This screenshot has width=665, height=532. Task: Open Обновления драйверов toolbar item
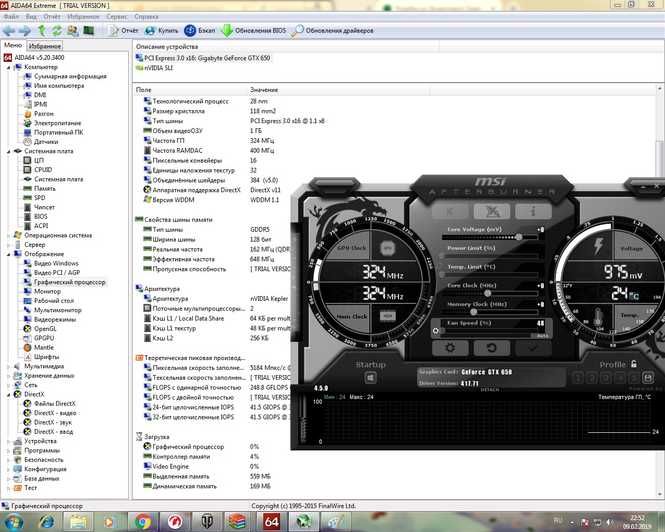(x=333, y=31)
